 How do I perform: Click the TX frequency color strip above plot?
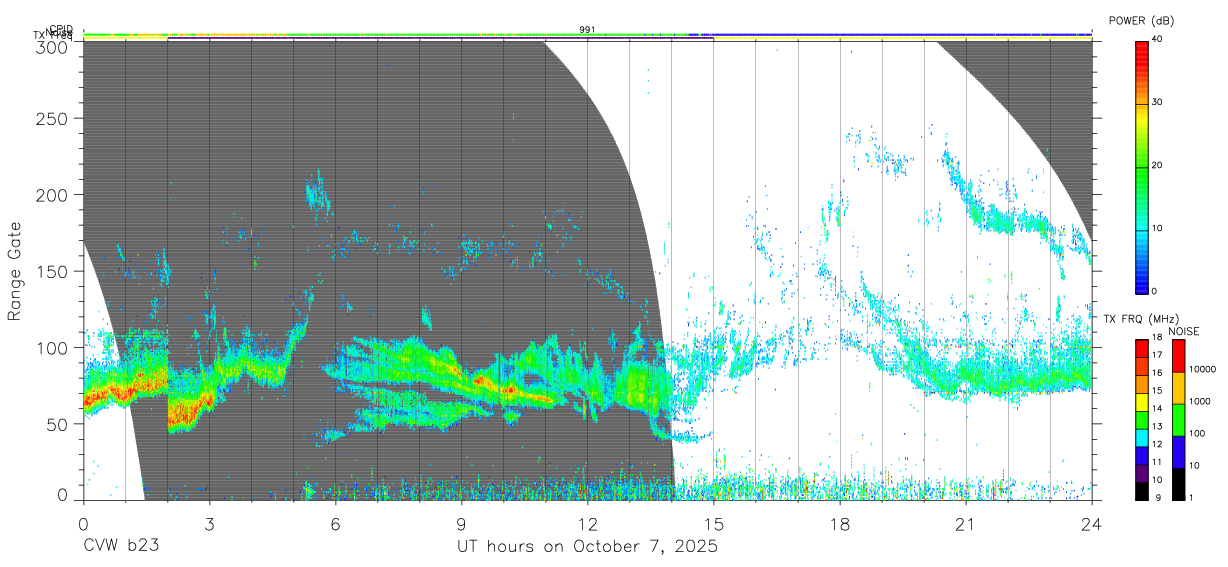587,38
